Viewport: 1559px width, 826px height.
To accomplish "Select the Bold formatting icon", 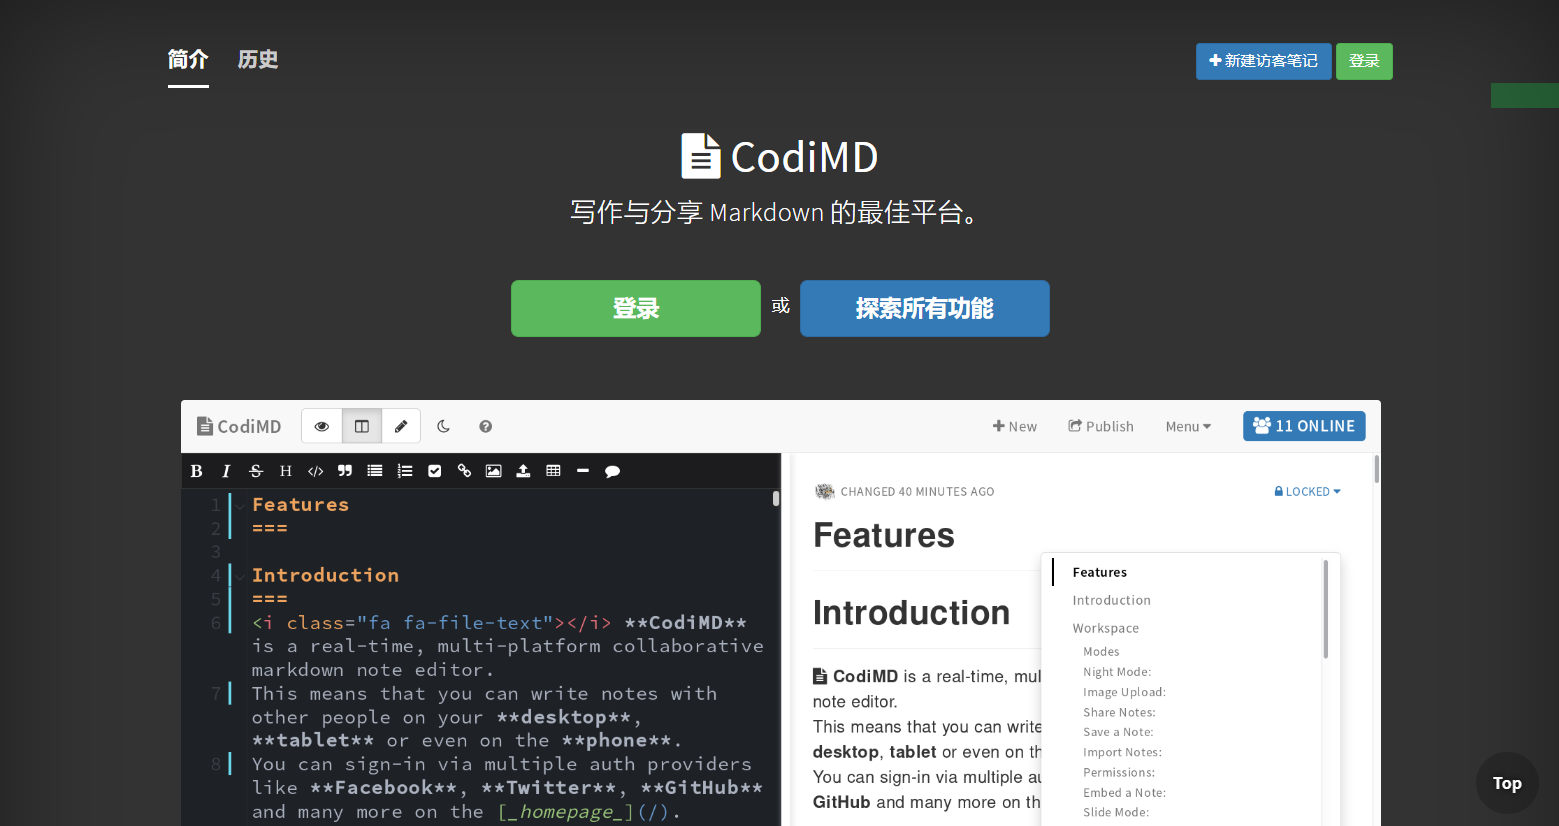I will (x=196, y=470).
